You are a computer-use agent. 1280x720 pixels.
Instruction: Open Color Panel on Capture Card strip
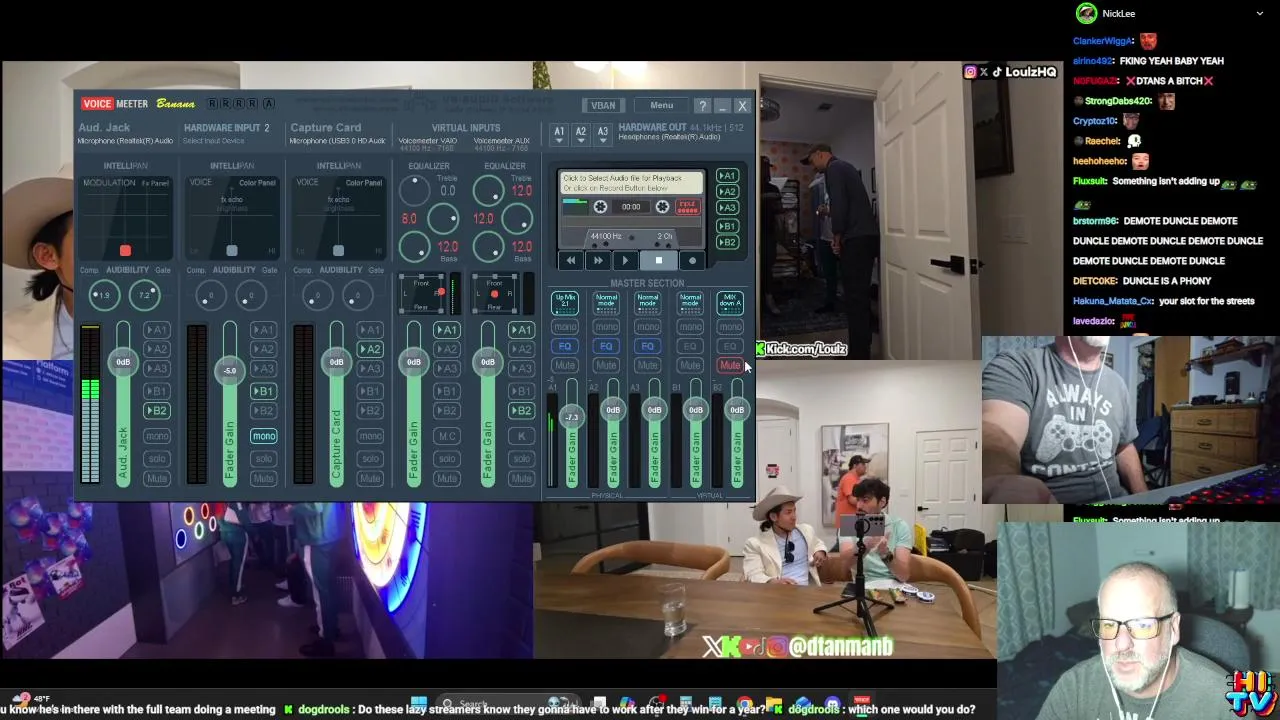coord(364,183)
